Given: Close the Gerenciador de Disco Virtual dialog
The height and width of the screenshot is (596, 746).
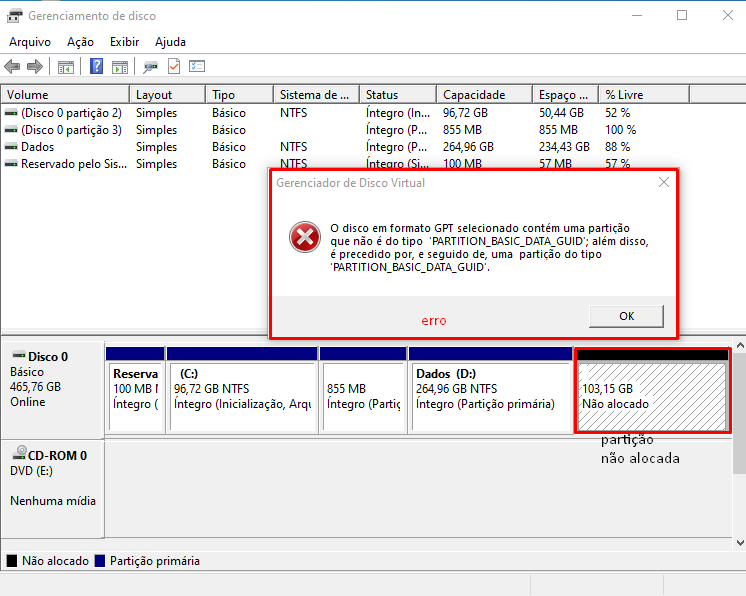Looking at the screenshot, I should coord(664,182).
